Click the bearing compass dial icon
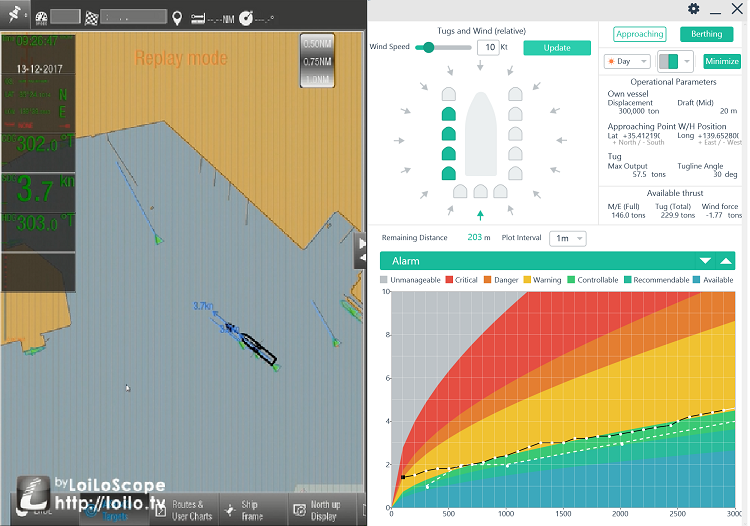This screenshot has width=750, height=526. (x=246, y=18)
